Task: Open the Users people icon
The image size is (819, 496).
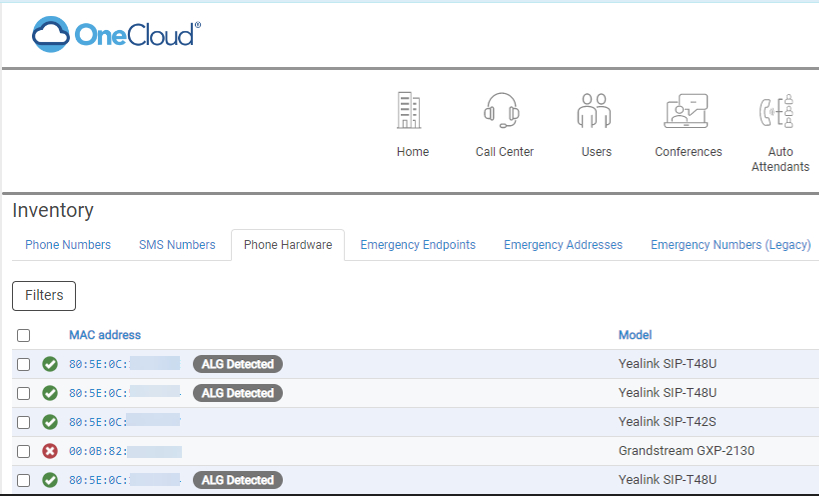Action: click(x=594, y=110)
